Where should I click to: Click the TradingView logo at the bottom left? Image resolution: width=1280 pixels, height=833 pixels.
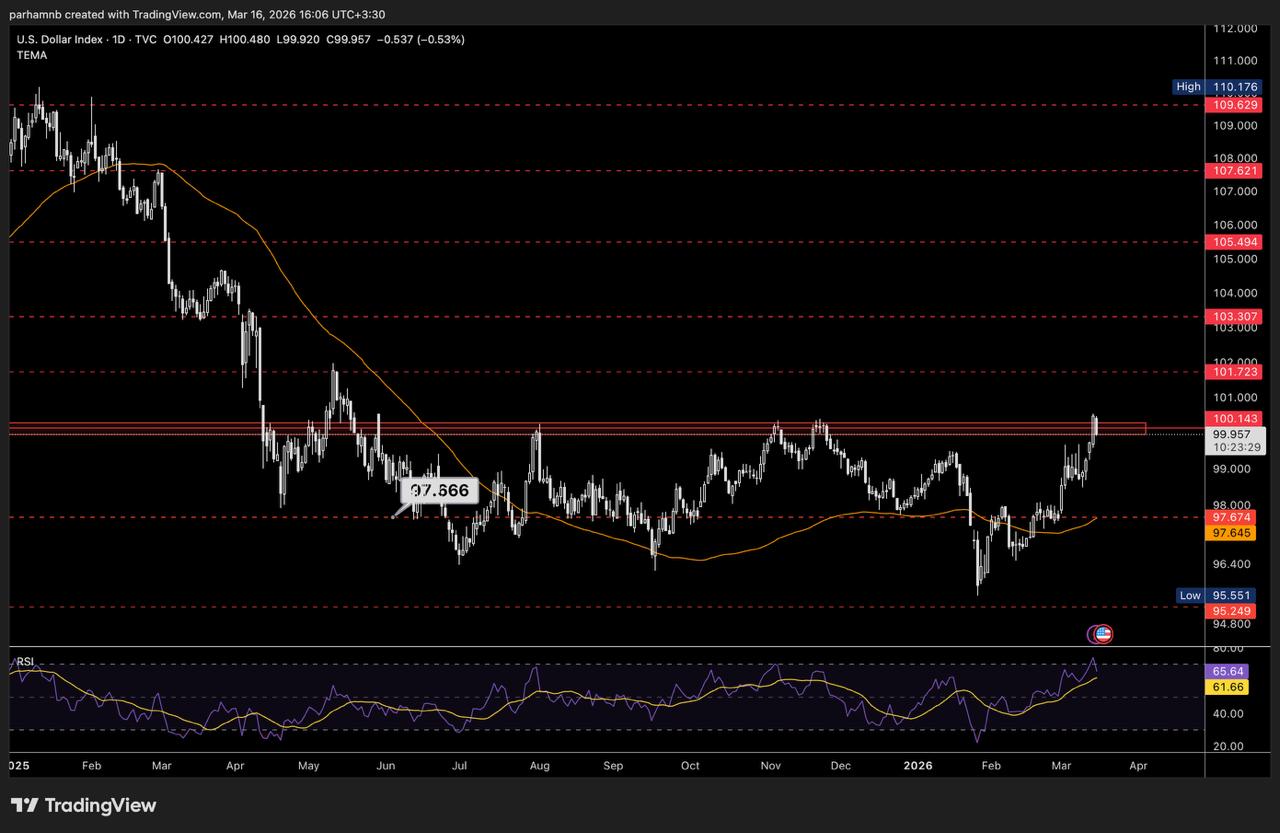coord(84,805)
